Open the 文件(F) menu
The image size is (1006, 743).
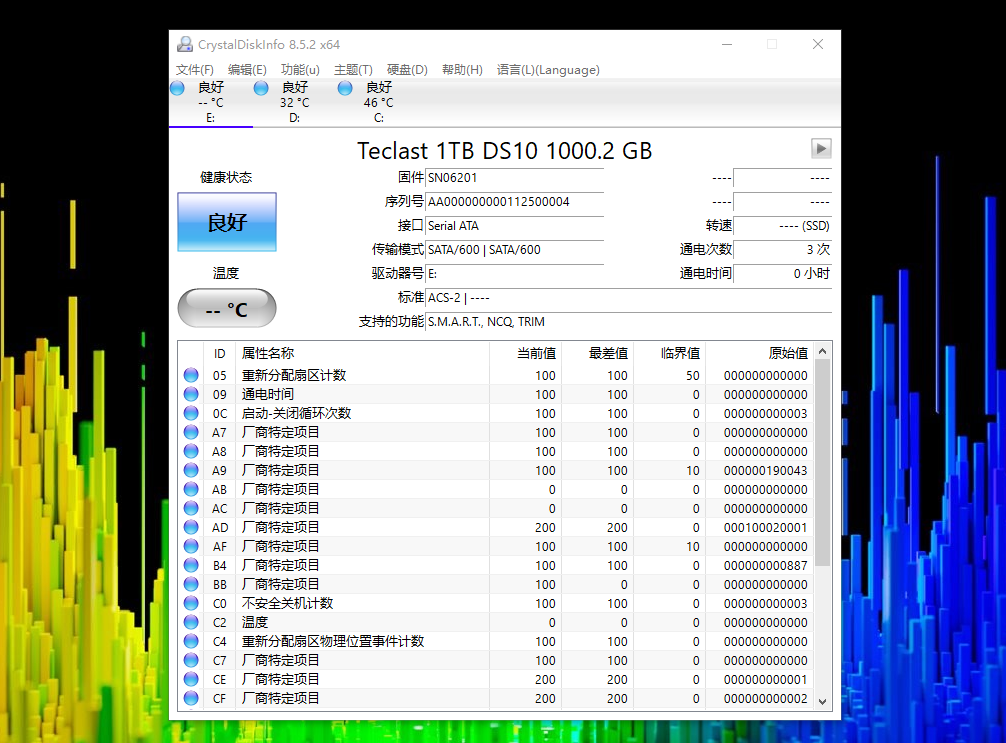[x=194, y=69]
